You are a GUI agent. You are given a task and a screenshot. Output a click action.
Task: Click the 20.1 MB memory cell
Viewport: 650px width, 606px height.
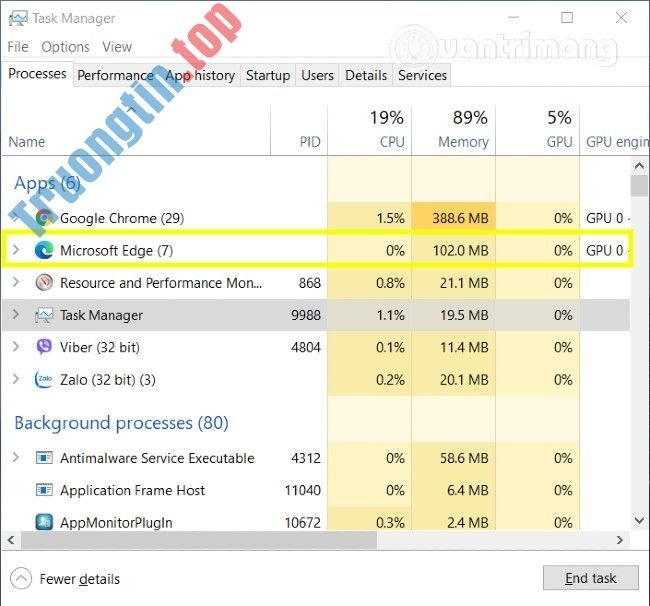[454, 379]
